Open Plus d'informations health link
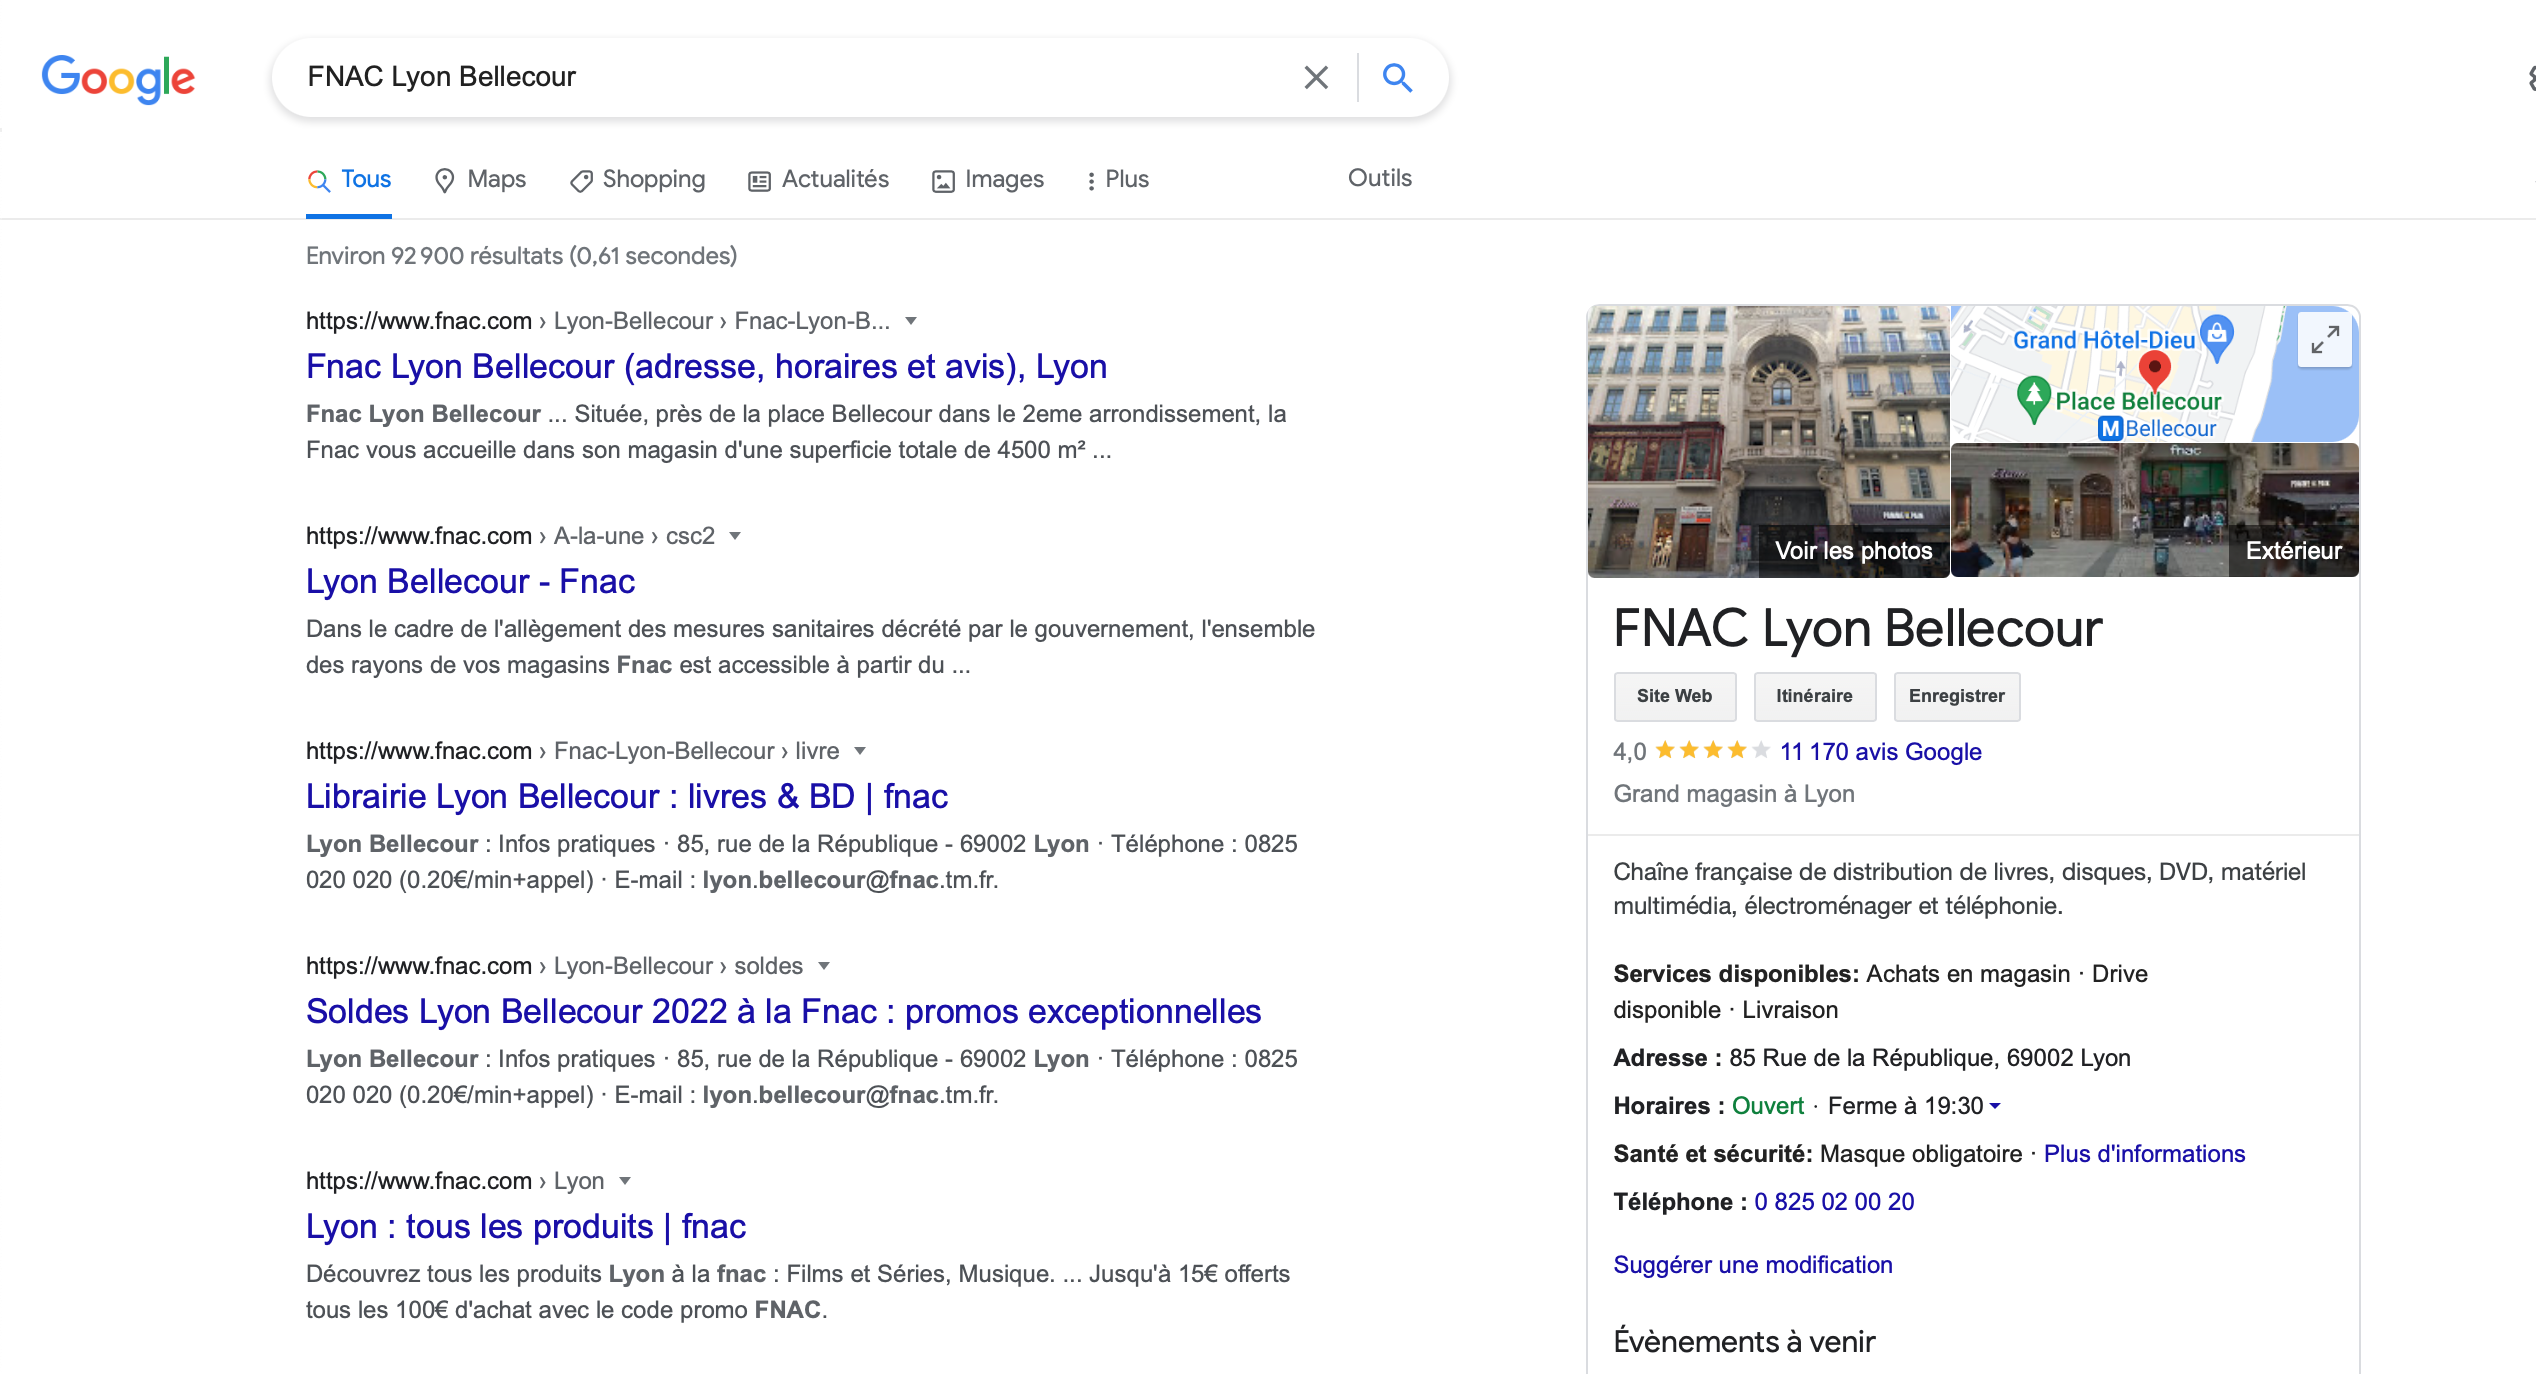Viewport: 2536px width, 1374px height. click(2144, 1154)
